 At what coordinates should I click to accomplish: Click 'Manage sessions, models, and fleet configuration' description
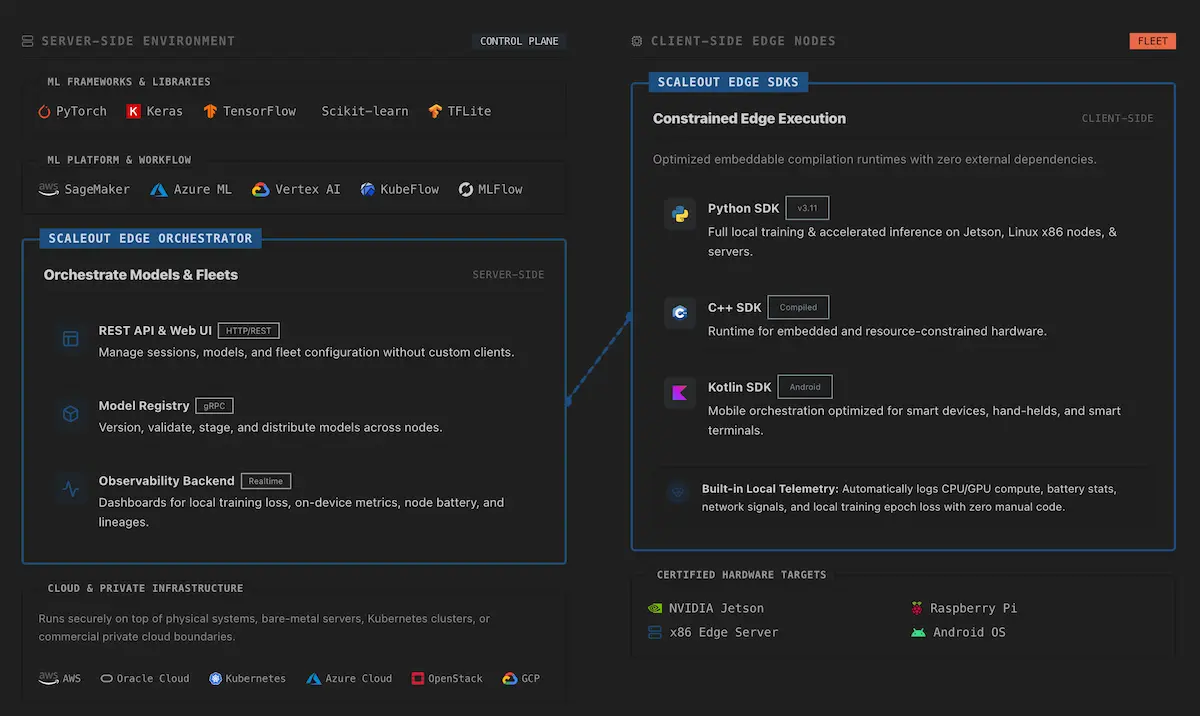(x=306, y=352)
